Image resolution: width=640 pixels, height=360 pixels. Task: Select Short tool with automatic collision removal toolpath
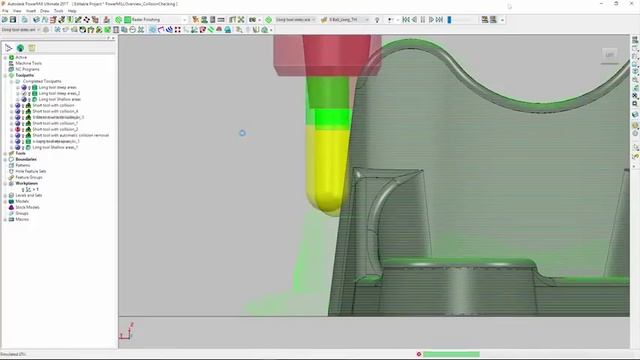[71, 136]
